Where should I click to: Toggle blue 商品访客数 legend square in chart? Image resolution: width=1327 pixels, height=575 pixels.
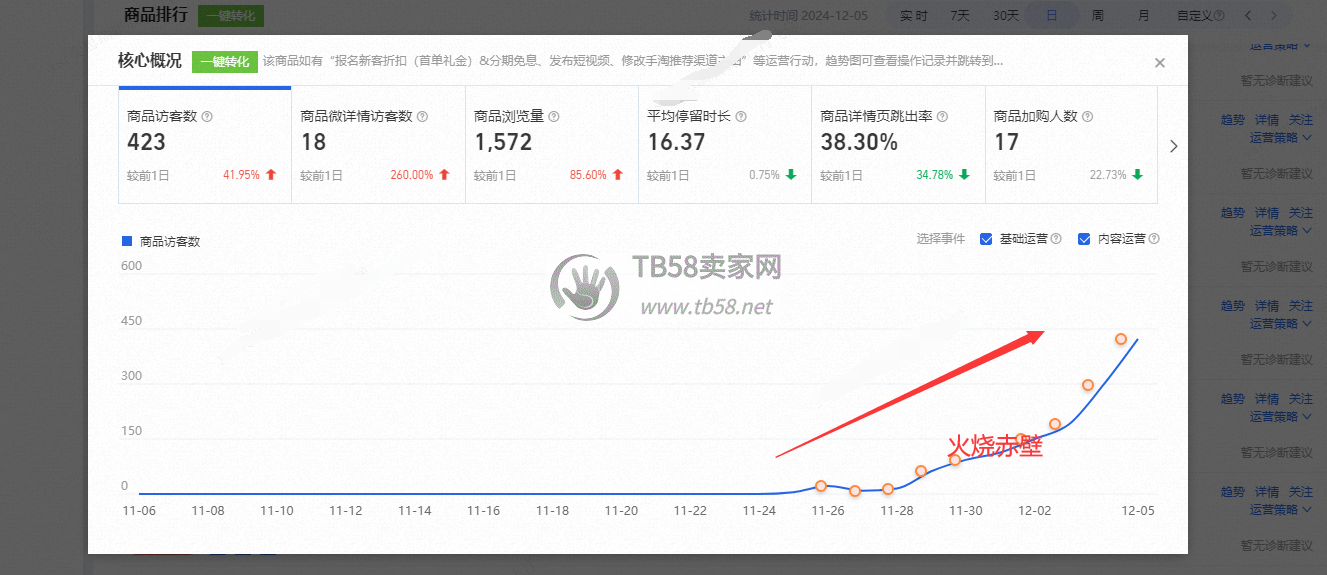127,241
